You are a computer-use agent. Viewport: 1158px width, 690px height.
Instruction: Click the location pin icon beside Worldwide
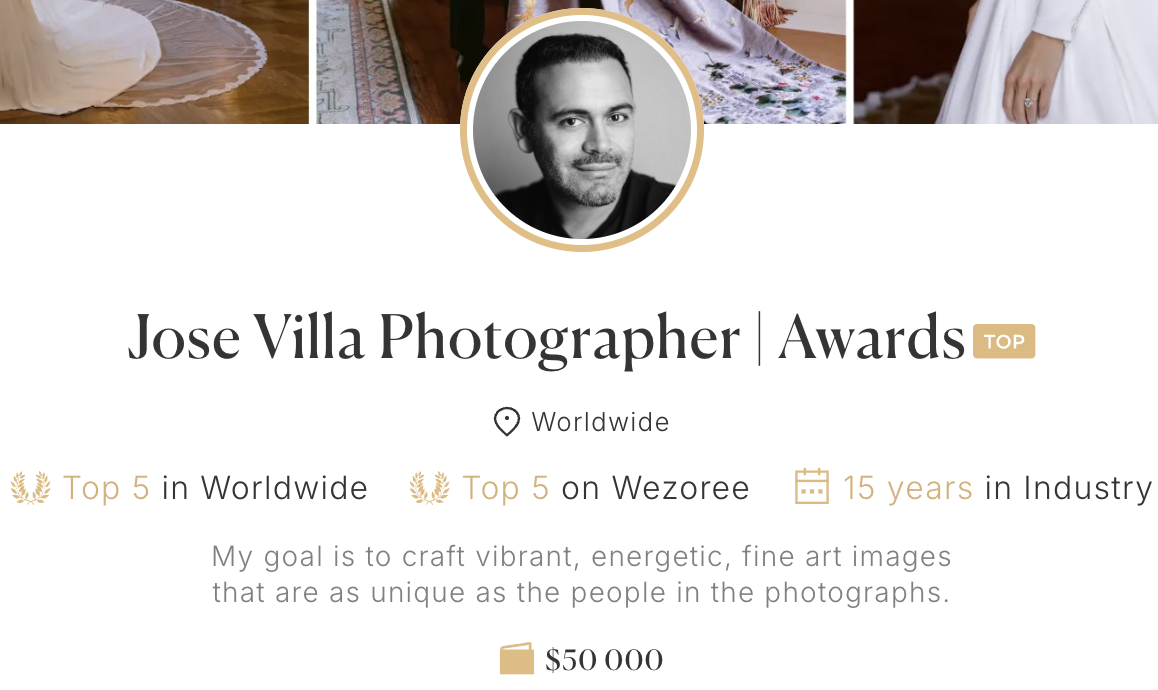[x=507, y=422]
